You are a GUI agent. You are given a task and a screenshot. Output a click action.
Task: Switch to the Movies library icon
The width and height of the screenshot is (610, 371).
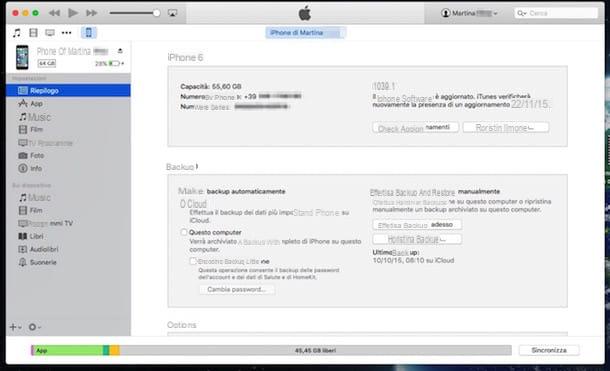pyautogui.click(x=33, y=33)
